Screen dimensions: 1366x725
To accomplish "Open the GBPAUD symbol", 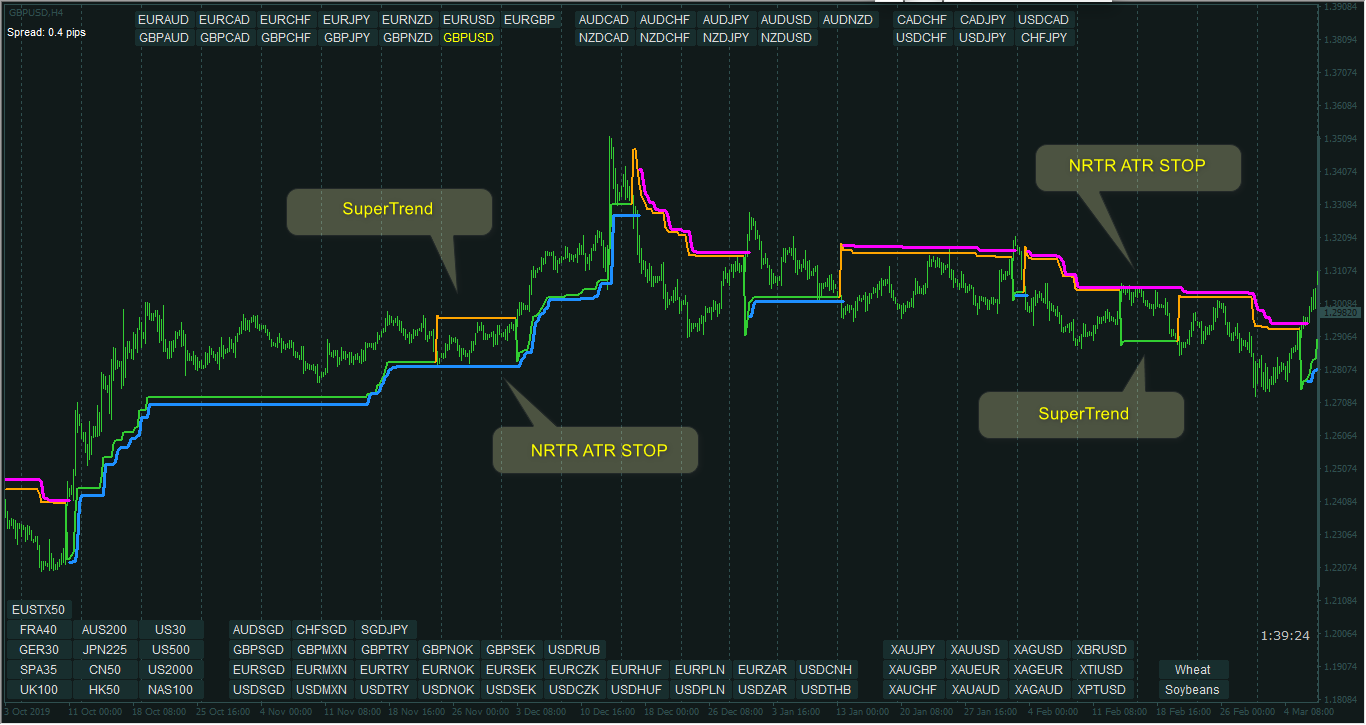I will point(164,38).
